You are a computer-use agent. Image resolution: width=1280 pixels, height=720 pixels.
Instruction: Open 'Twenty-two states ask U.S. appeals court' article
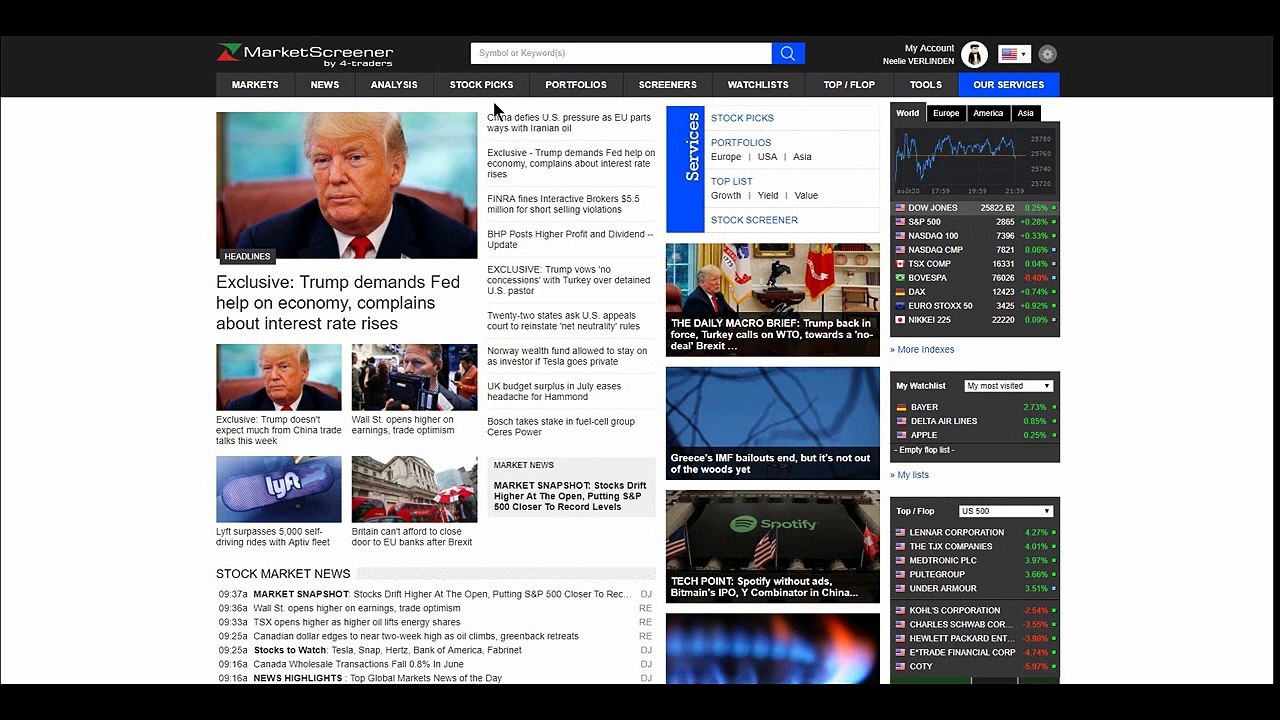(x=563, y=321)
